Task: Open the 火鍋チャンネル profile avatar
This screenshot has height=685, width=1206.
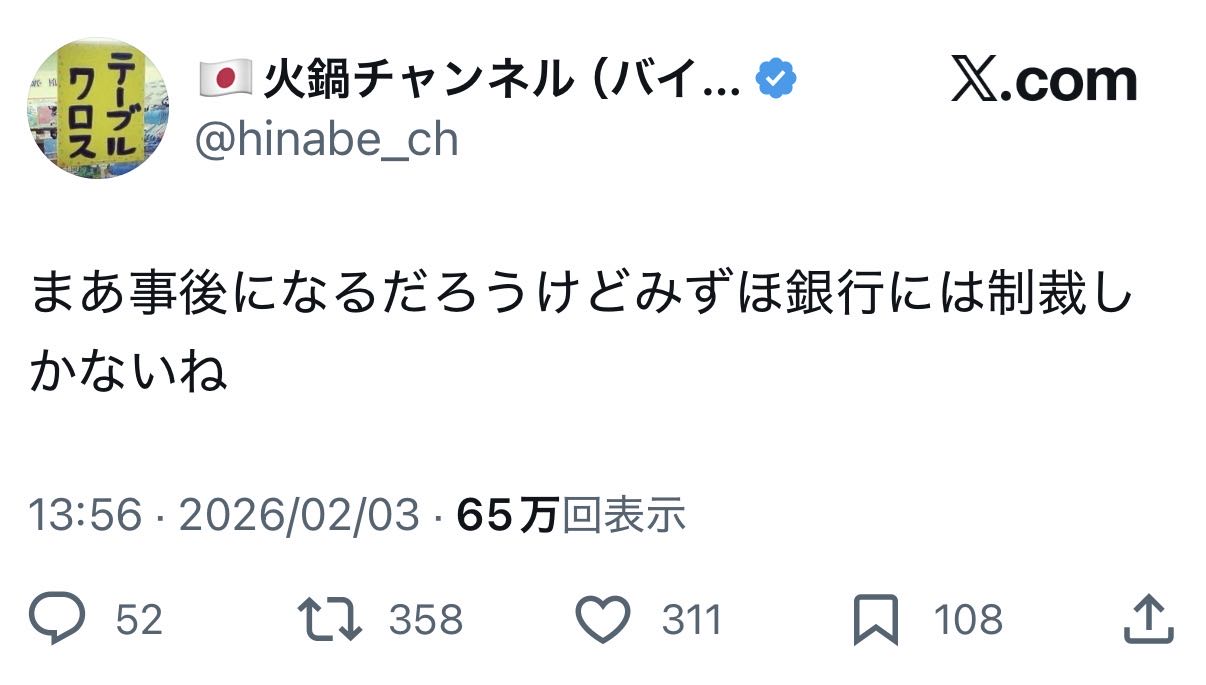Action: [x=98, y=109]
